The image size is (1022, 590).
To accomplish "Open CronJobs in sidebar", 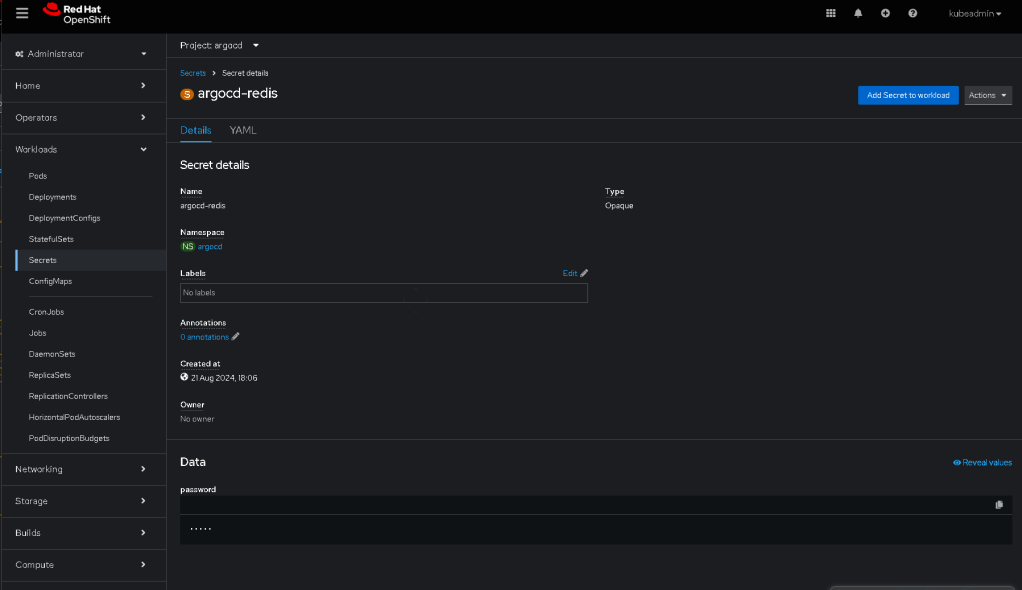I will tap(46, 312).
